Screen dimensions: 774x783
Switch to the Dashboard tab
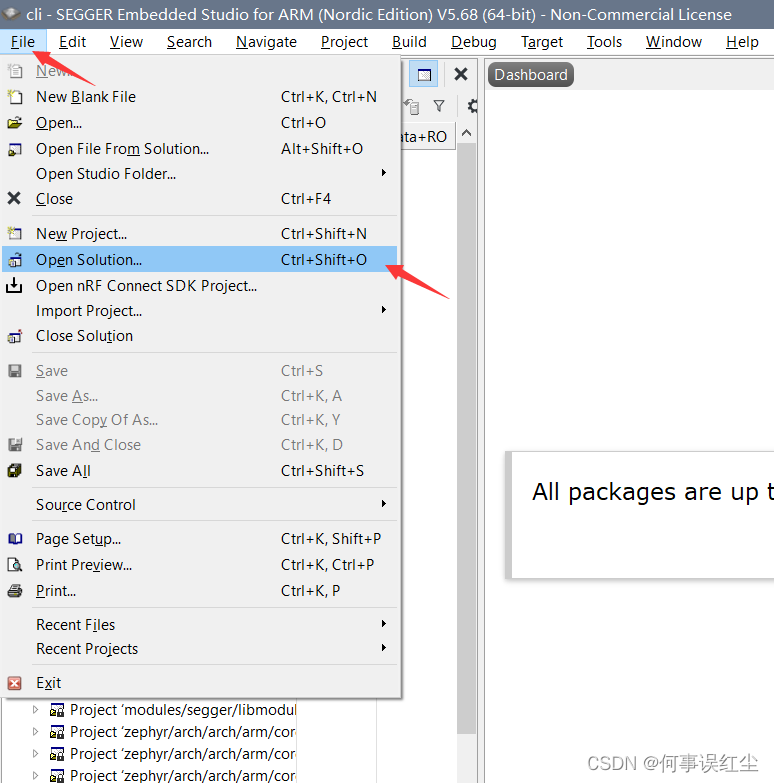point(531,74)
